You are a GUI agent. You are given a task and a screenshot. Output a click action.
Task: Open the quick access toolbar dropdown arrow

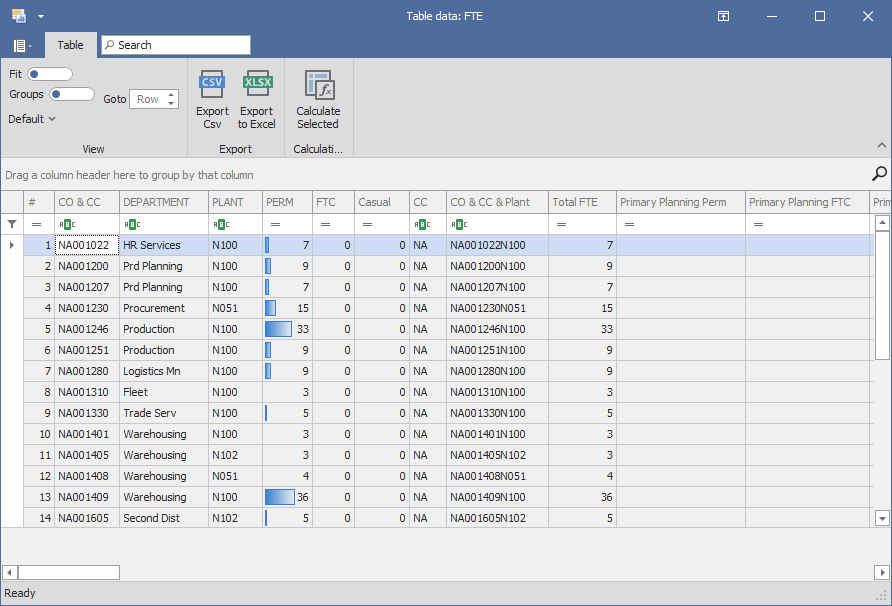click(41, 17)
